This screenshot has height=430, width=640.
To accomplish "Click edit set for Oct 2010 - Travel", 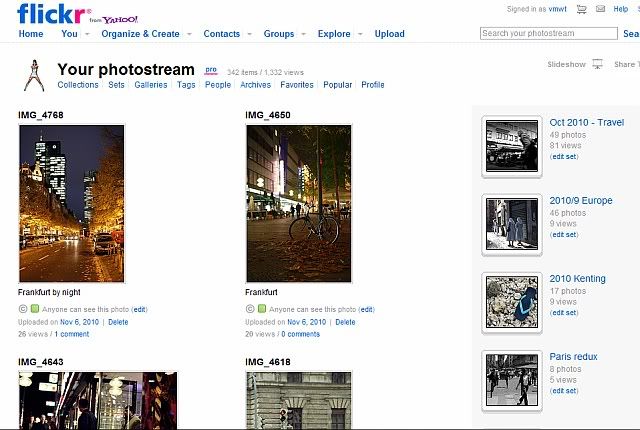I will [x=564, y=157].
